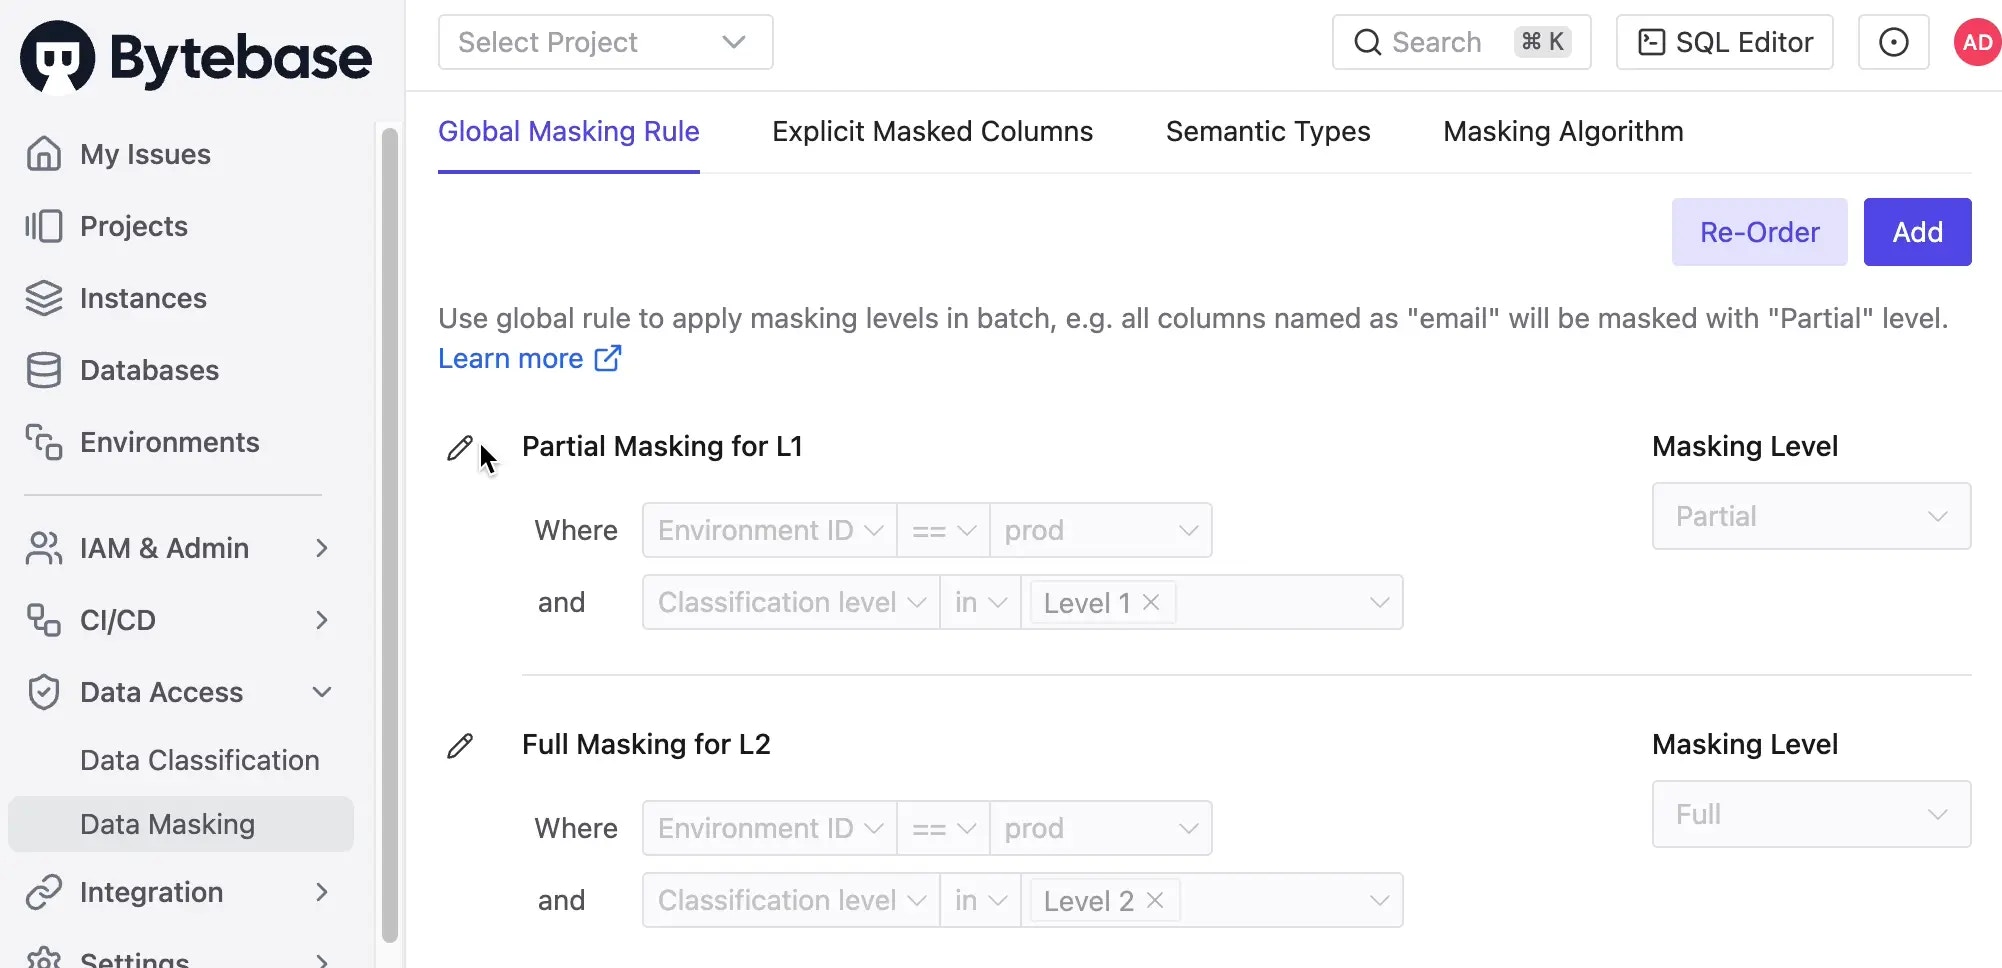Open the quickstart circle icon in header
Viewport: 2002px width, 968px height.
point(1893,42)
